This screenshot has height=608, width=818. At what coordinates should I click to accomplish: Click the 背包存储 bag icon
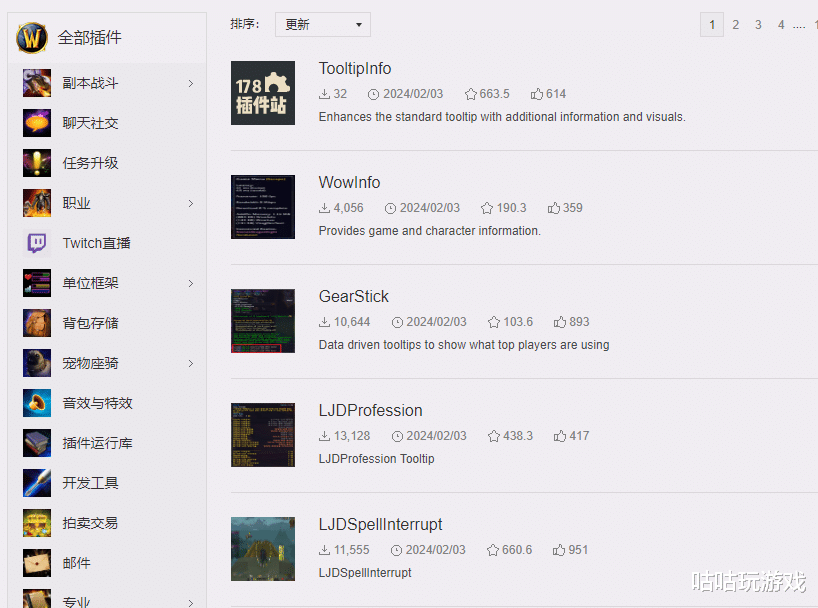pos(37,323)
